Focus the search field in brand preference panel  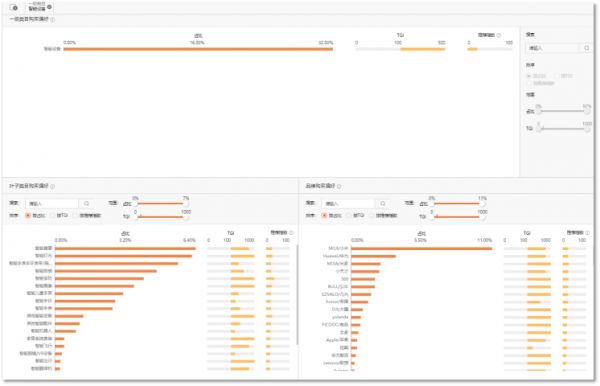pyautogui.click(x=348, y=204)
